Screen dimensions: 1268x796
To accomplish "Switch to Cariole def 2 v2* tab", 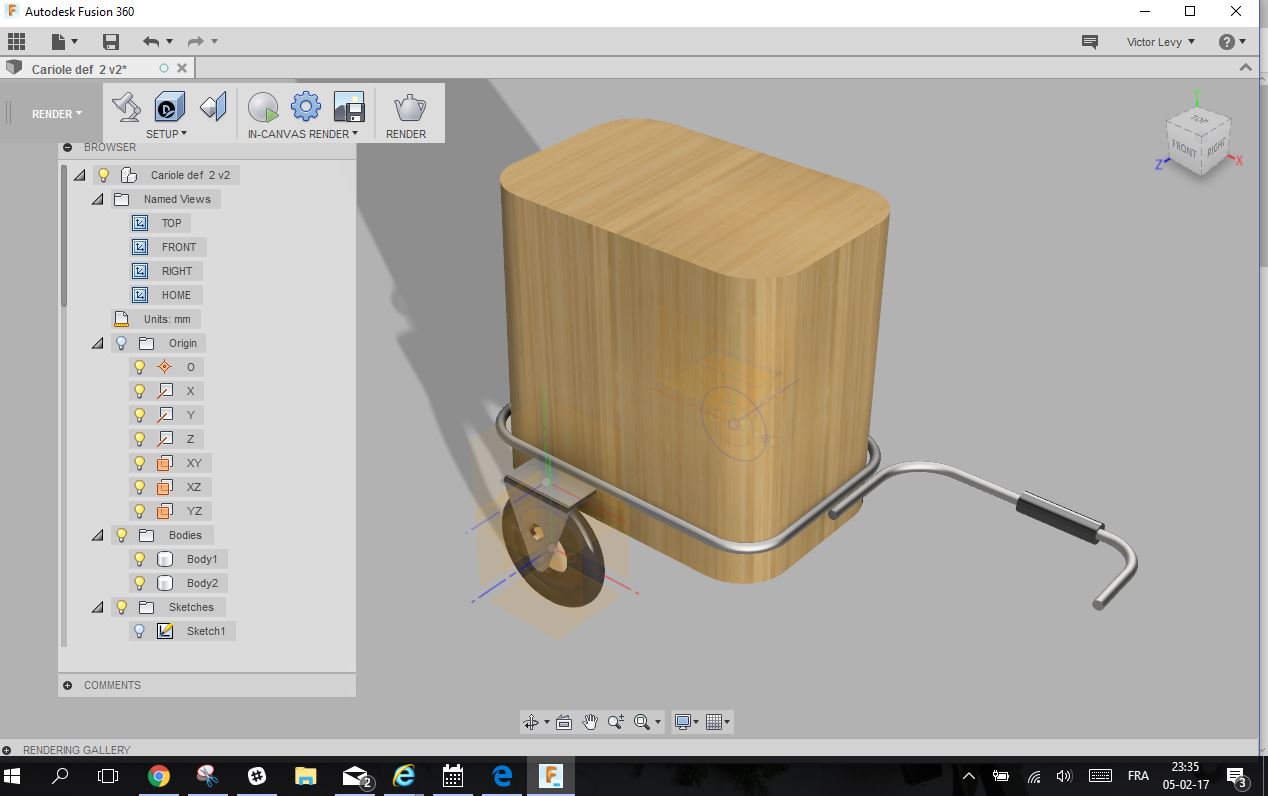I will [79, 69].
